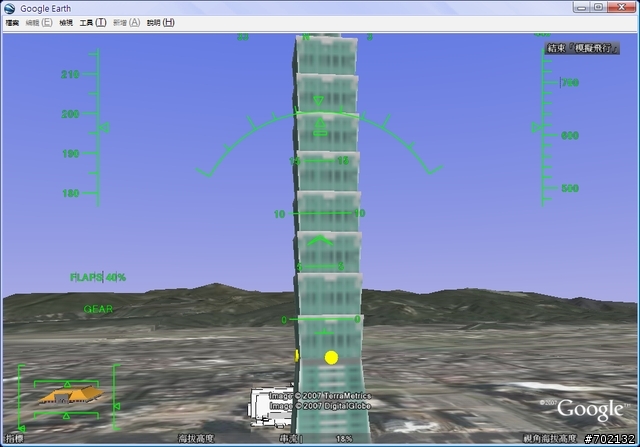
Task: Close the Google Earth window
Action: [622, 7]
